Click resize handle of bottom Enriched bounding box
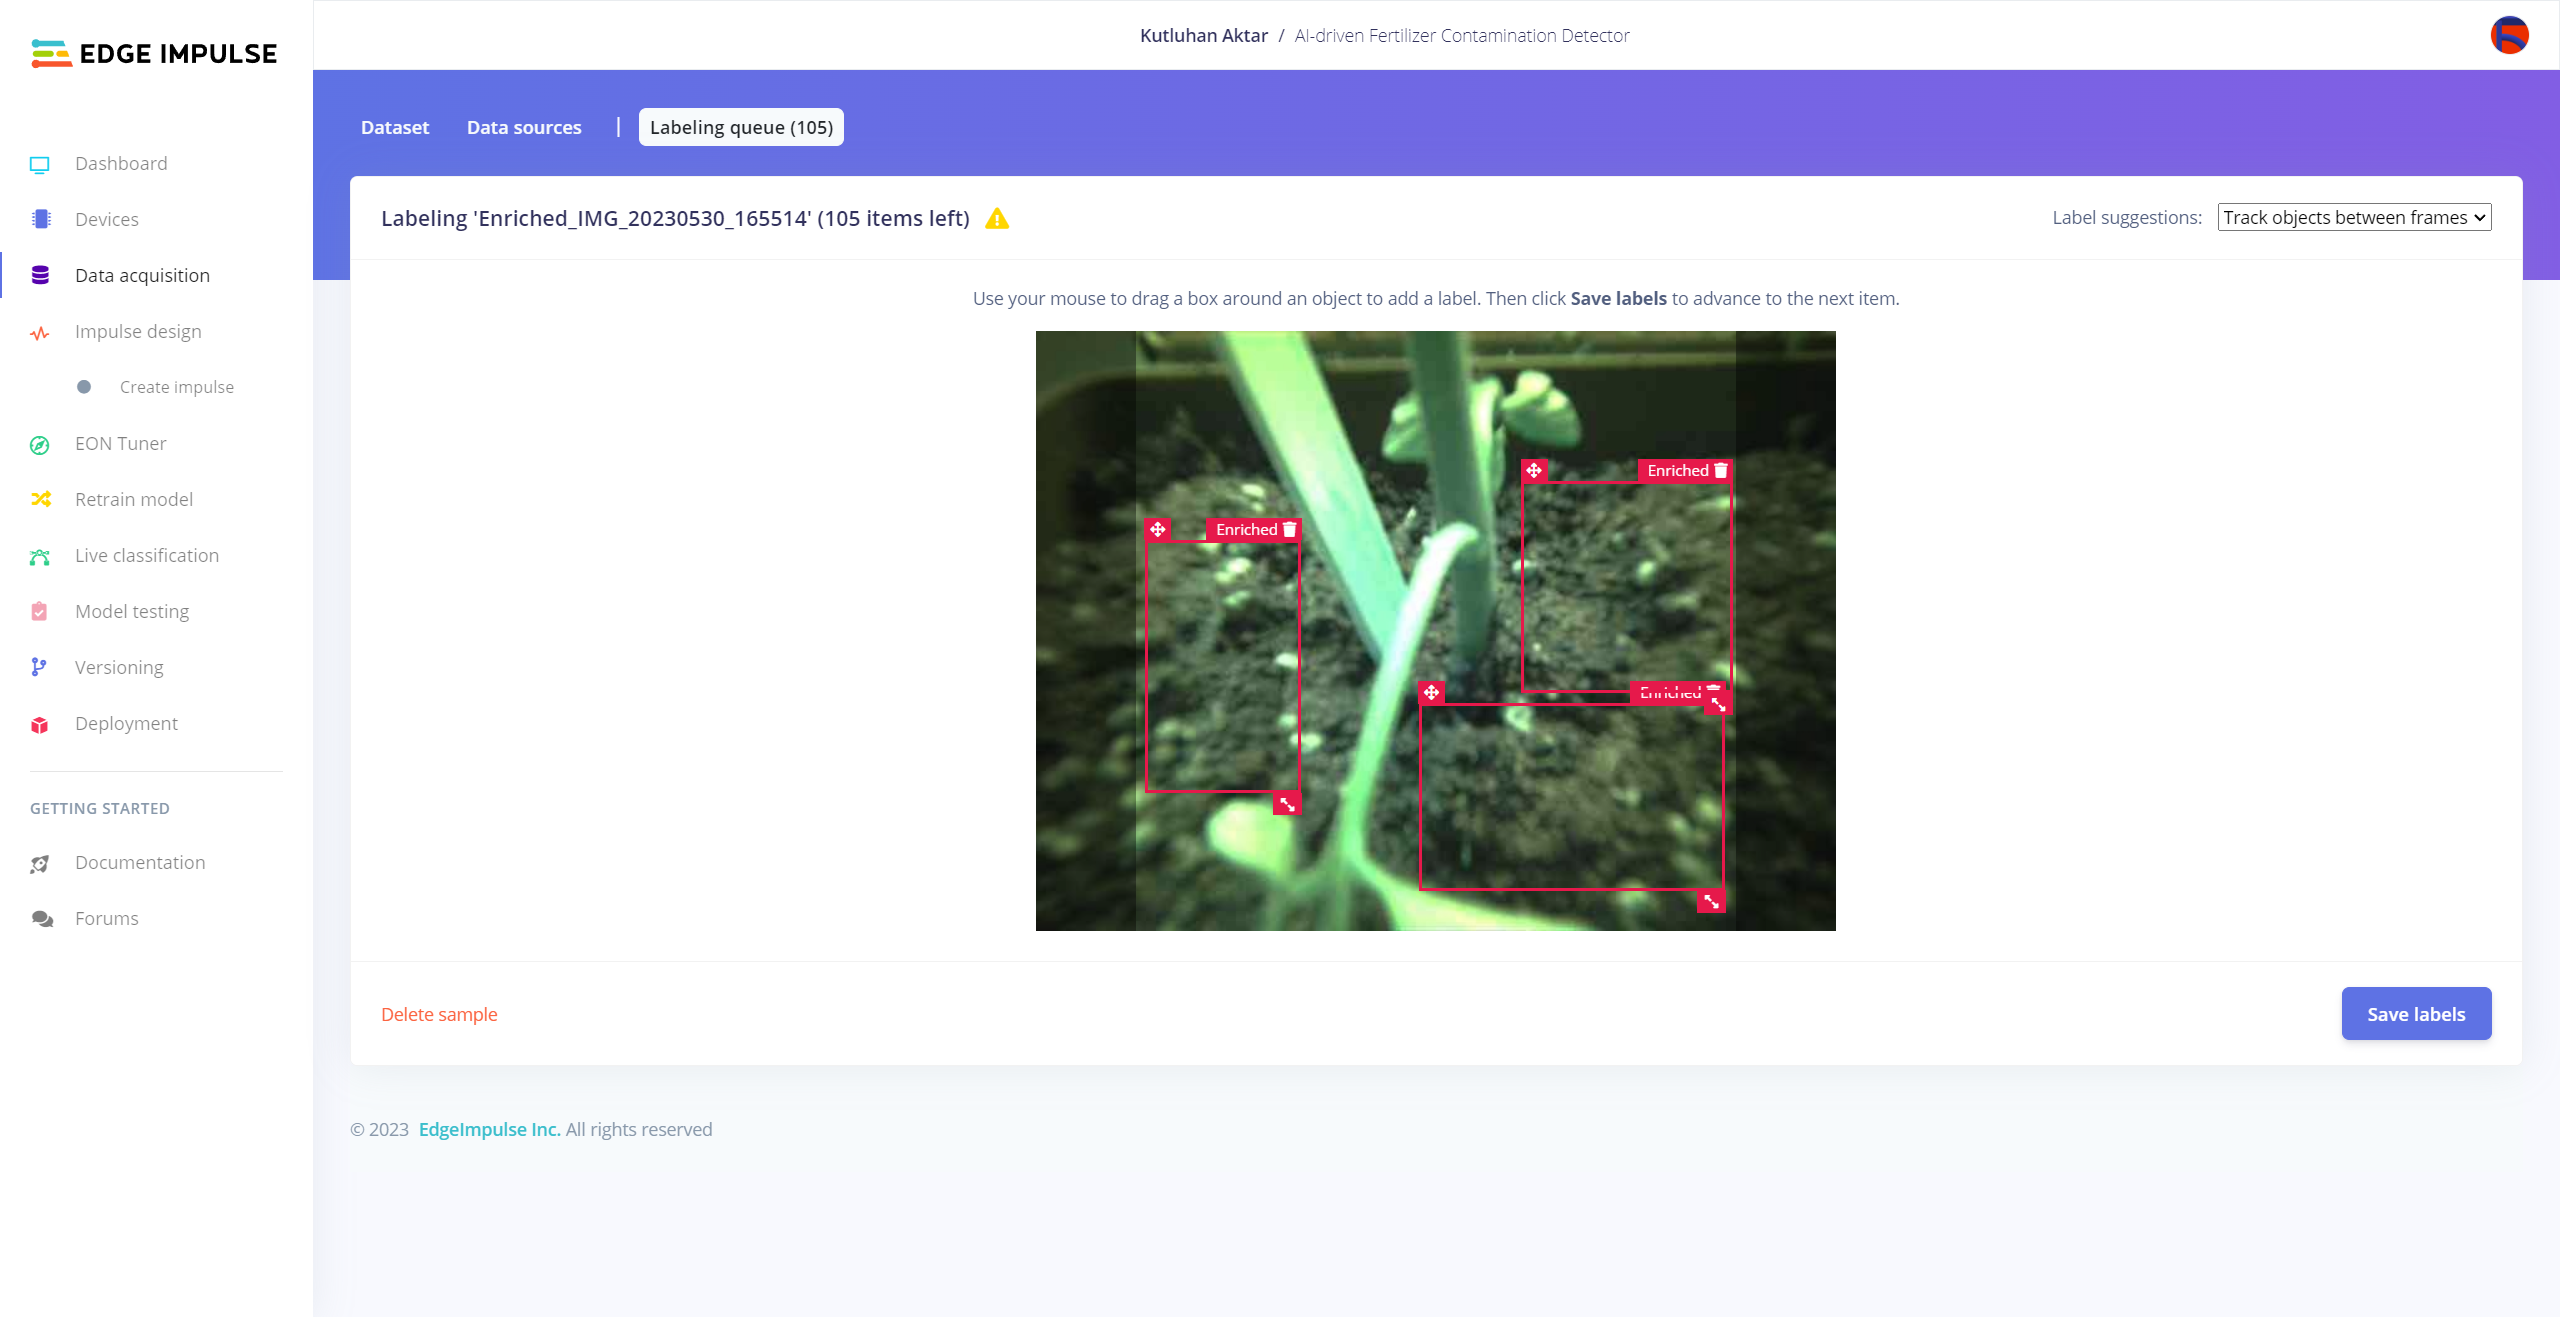Screen dimensions: 2560x1317 (1711, 902)
